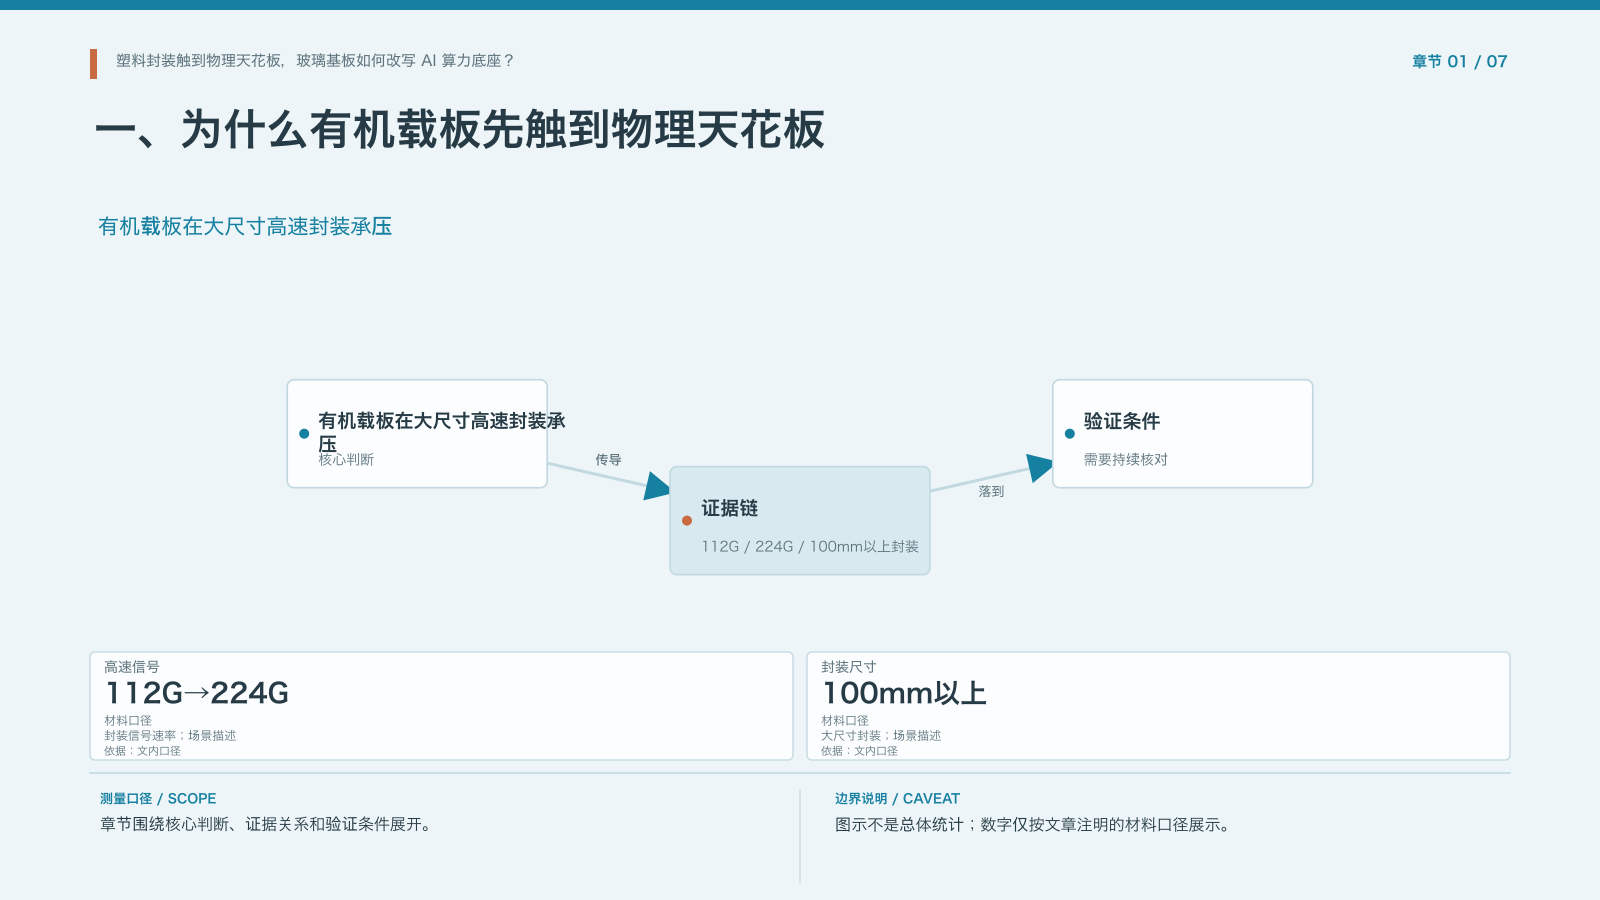Click the "封装尺寸" card label
1600x900 pixels.
pos(849,667)
